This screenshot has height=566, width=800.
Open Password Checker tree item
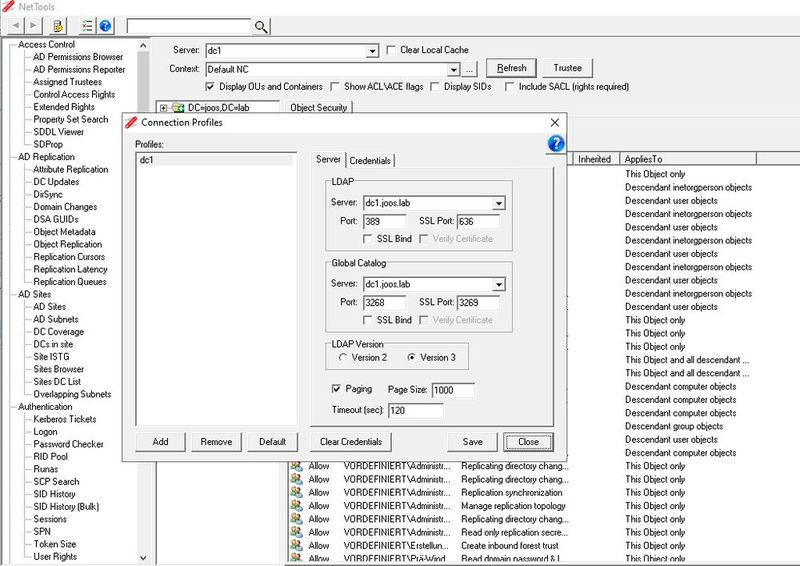[x=68, y=445]
